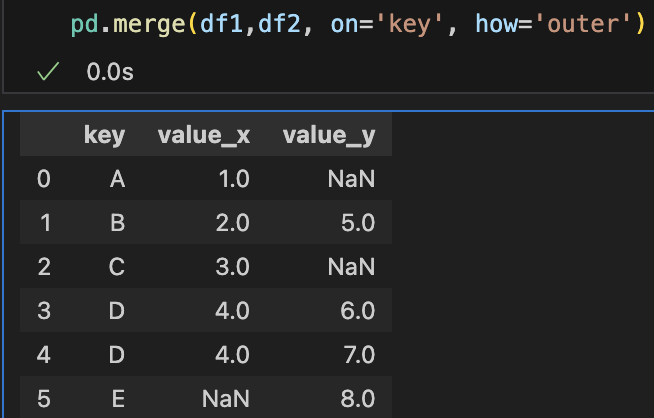The width and height of the screenshot is (654, 418).
Task: Click index cell 2
Action: coord(44,267)
